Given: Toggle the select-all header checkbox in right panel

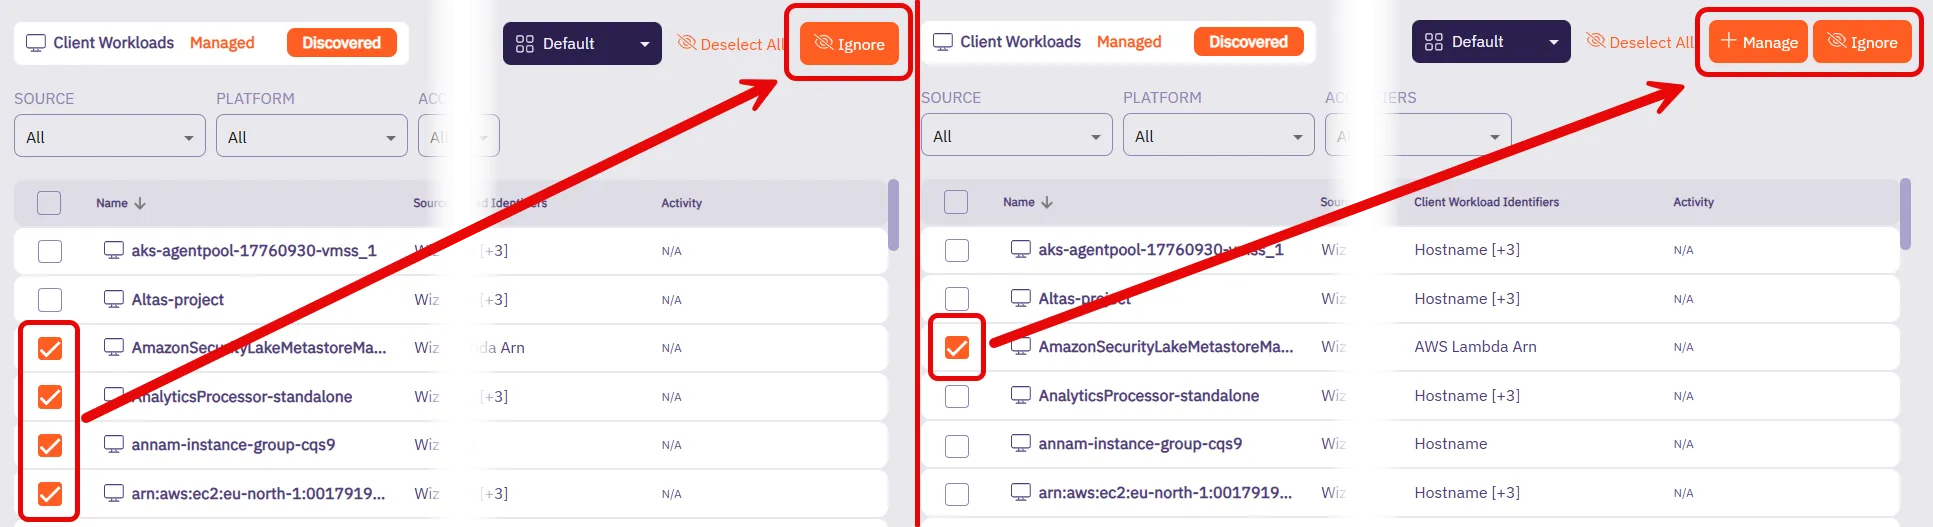Looking at the screenshot, I should (956, 202).
